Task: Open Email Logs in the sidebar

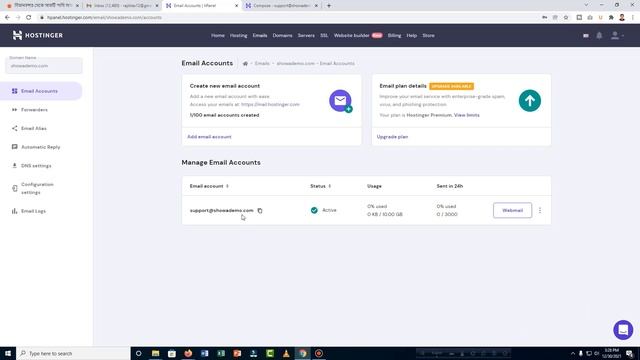Action: [x=33, y=211]
